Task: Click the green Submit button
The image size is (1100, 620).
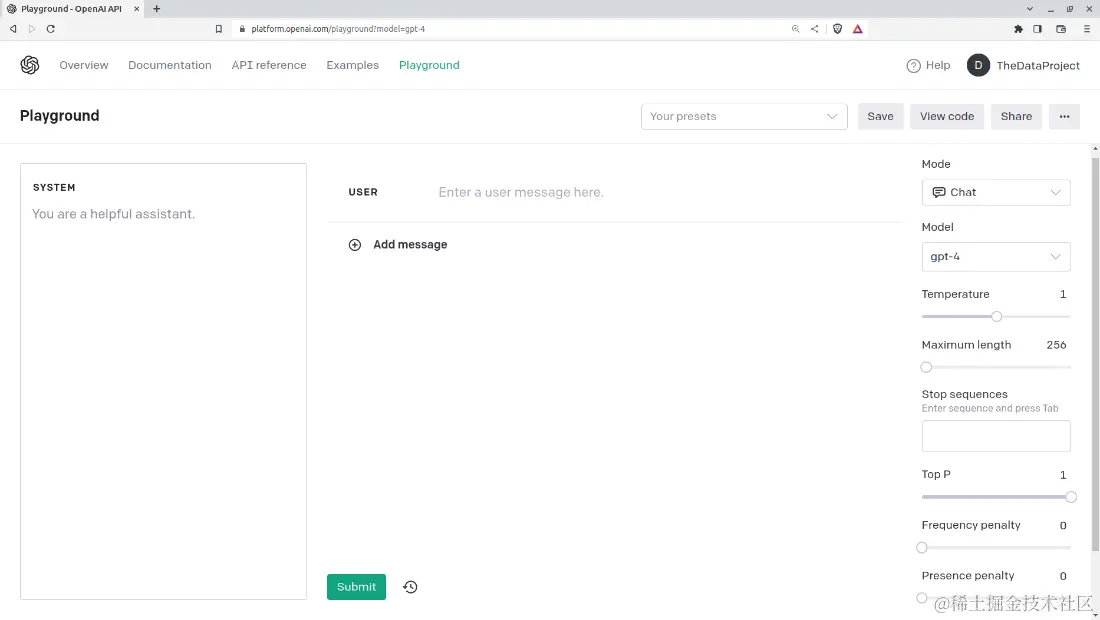Action: pyautogui.click(x=356, y=587)
